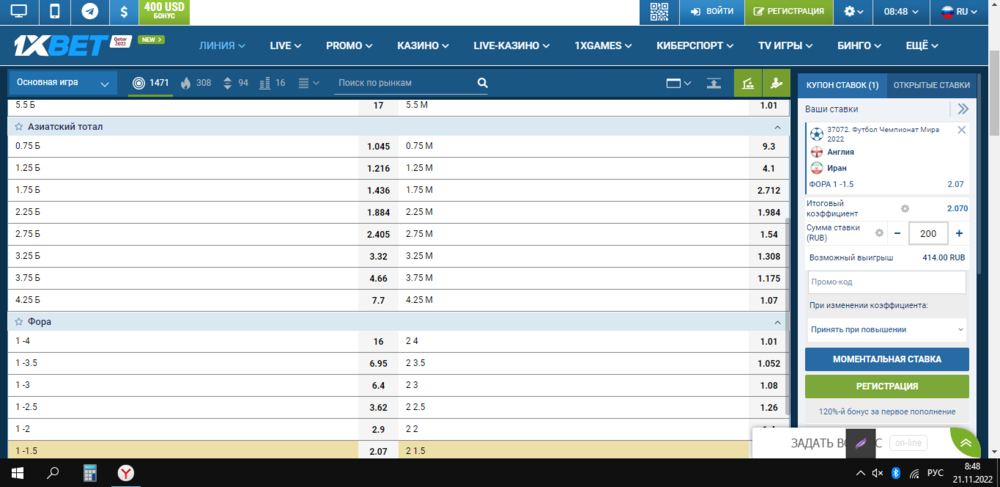
Task: Collapse the Фора section chevron
Action: tap(777, 322)
